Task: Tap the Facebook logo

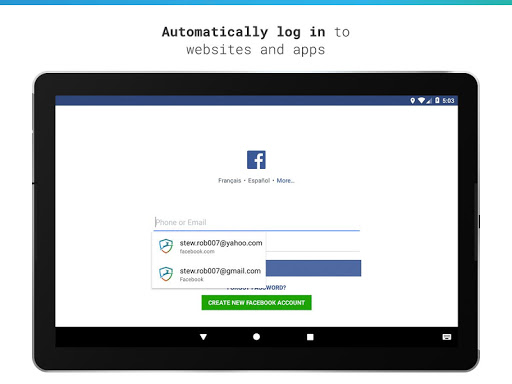Action: [x=256, y=160]
